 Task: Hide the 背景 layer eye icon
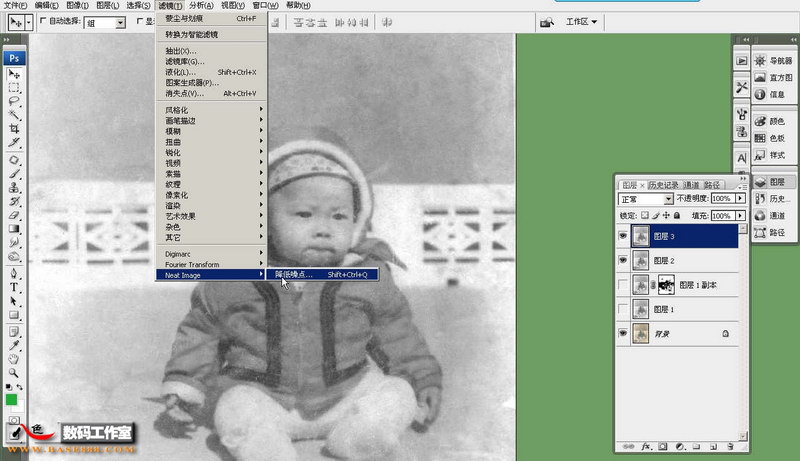pos(623,333)
